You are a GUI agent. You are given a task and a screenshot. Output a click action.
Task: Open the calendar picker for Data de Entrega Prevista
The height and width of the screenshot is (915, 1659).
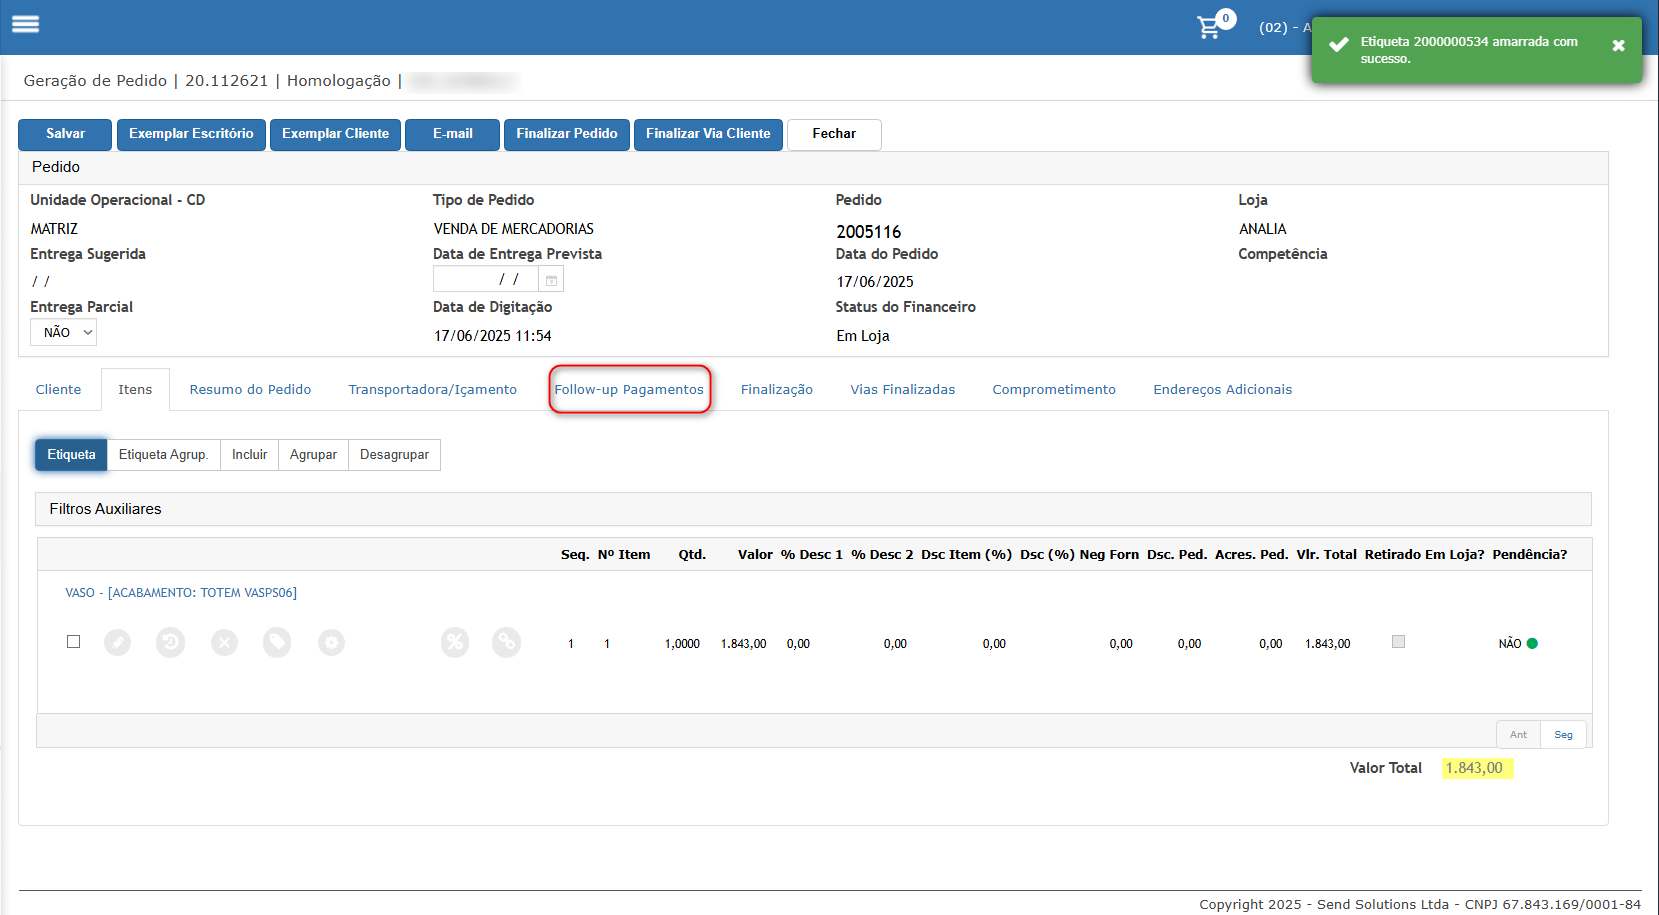tap(551, 280)
